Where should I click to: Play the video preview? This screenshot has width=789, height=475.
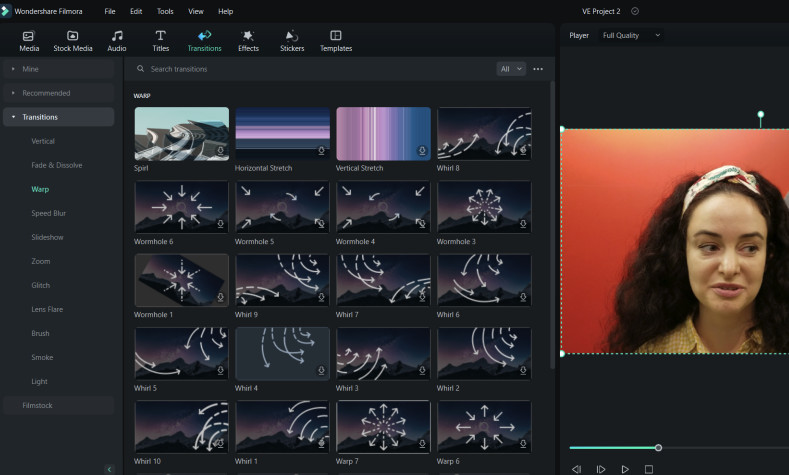(625, 469)
